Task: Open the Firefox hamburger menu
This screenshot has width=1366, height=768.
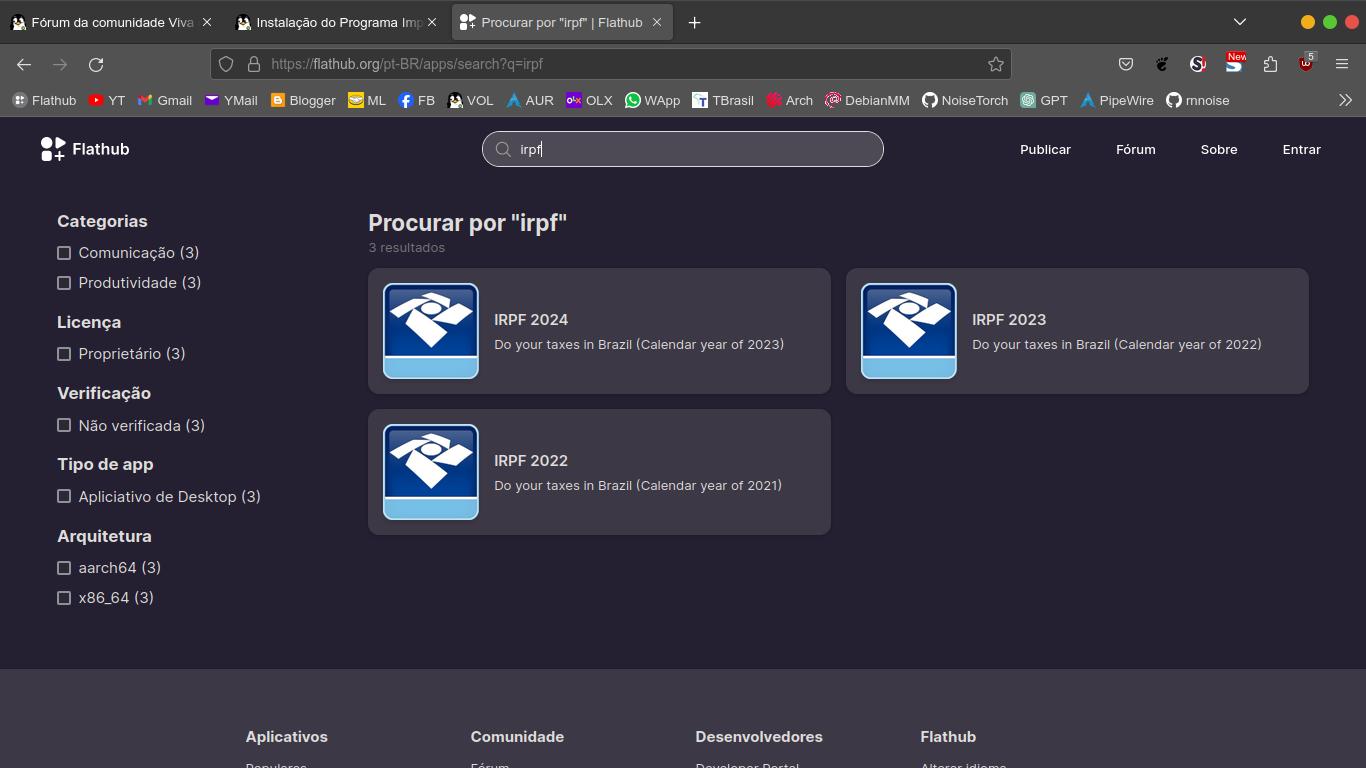Action: click(1342, 64)
